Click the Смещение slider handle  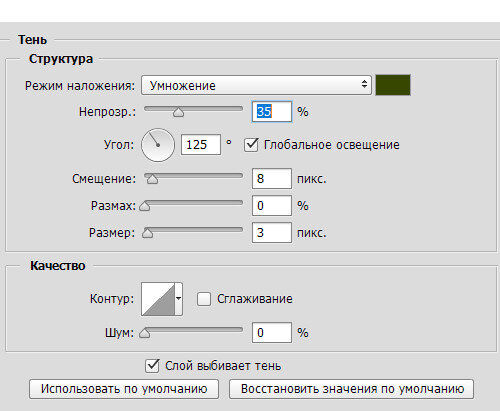point(152,179)
